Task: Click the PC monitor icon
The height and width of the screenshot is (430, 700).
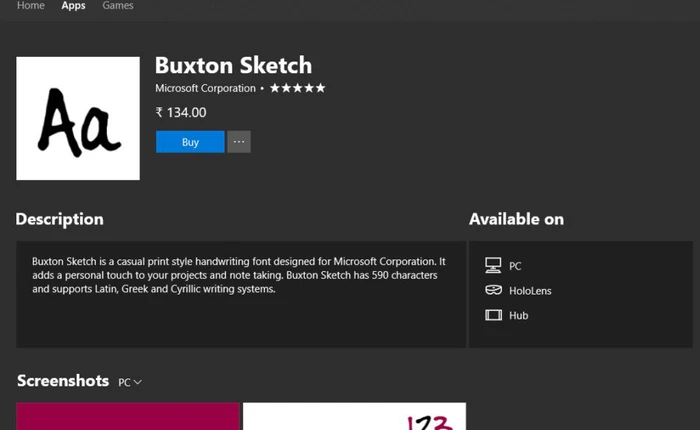Action: tap(493, 265)
